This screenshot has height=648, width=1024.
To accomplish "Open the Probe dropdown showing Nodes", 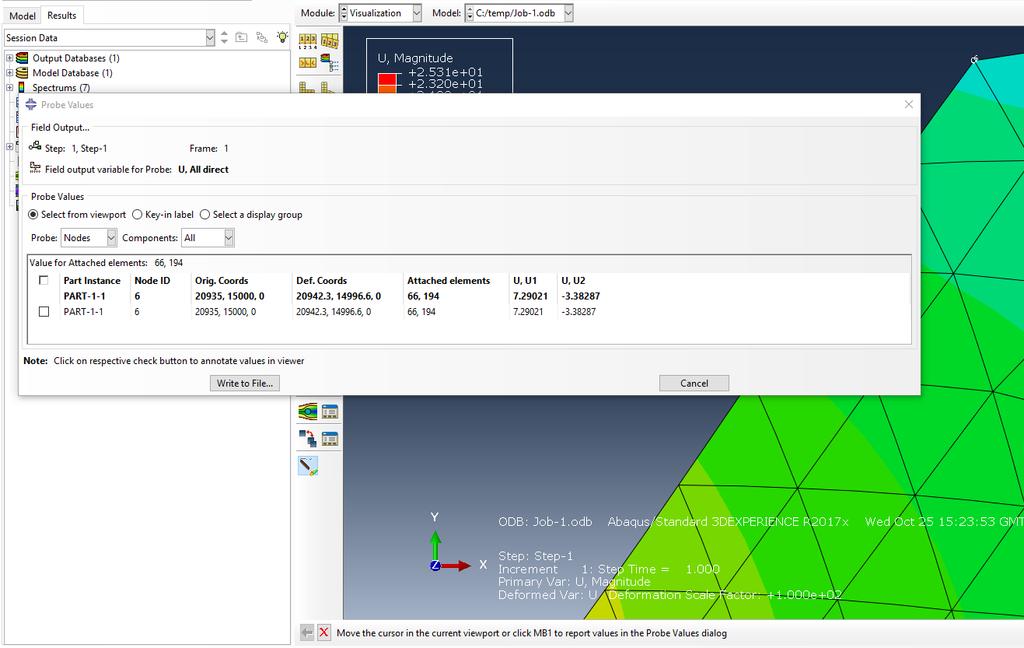I will point(88,238).
